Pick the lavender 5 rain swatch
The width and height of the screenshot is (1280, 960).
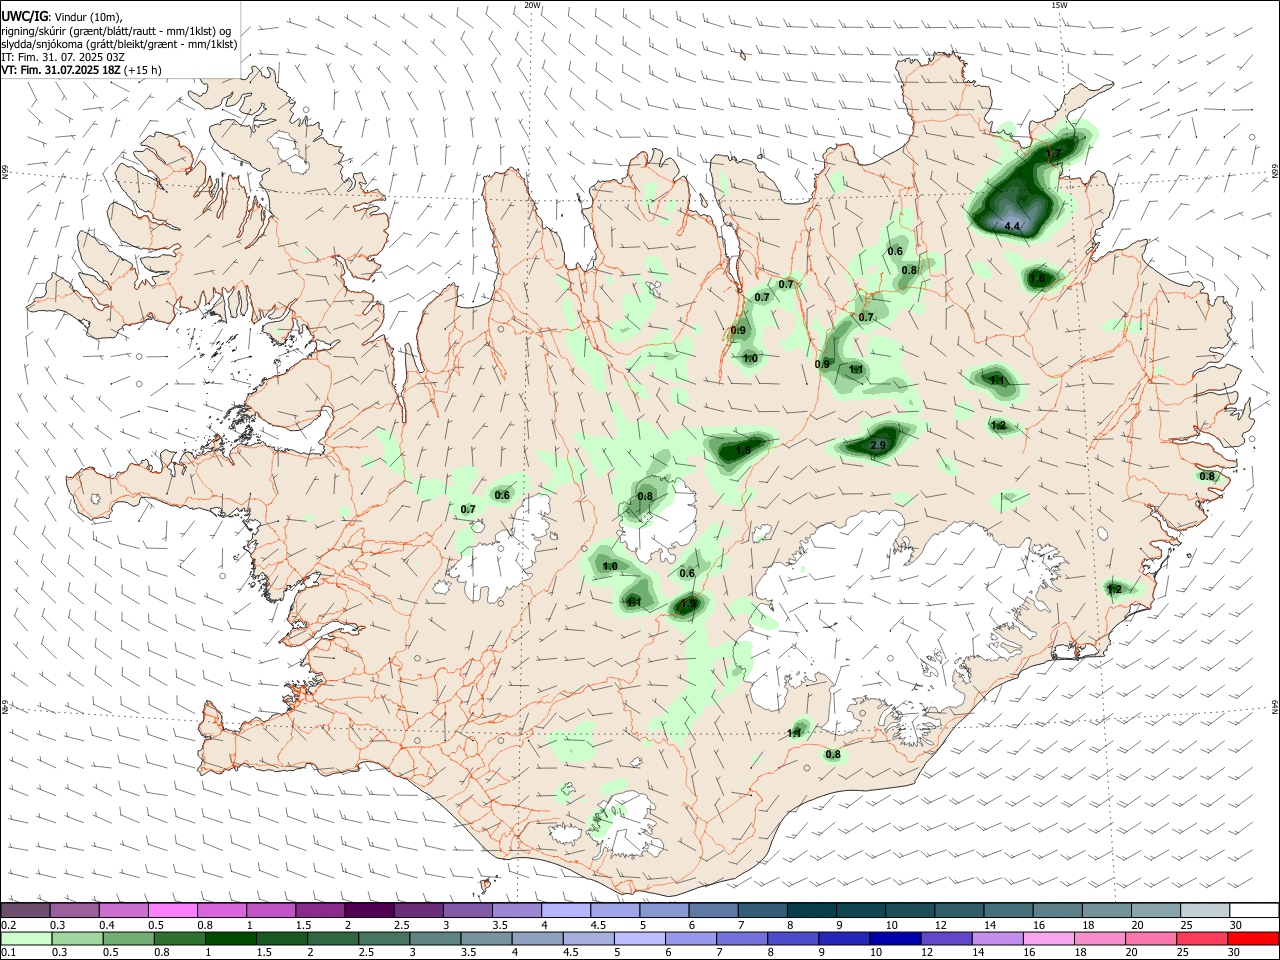(x=640, y=938)
